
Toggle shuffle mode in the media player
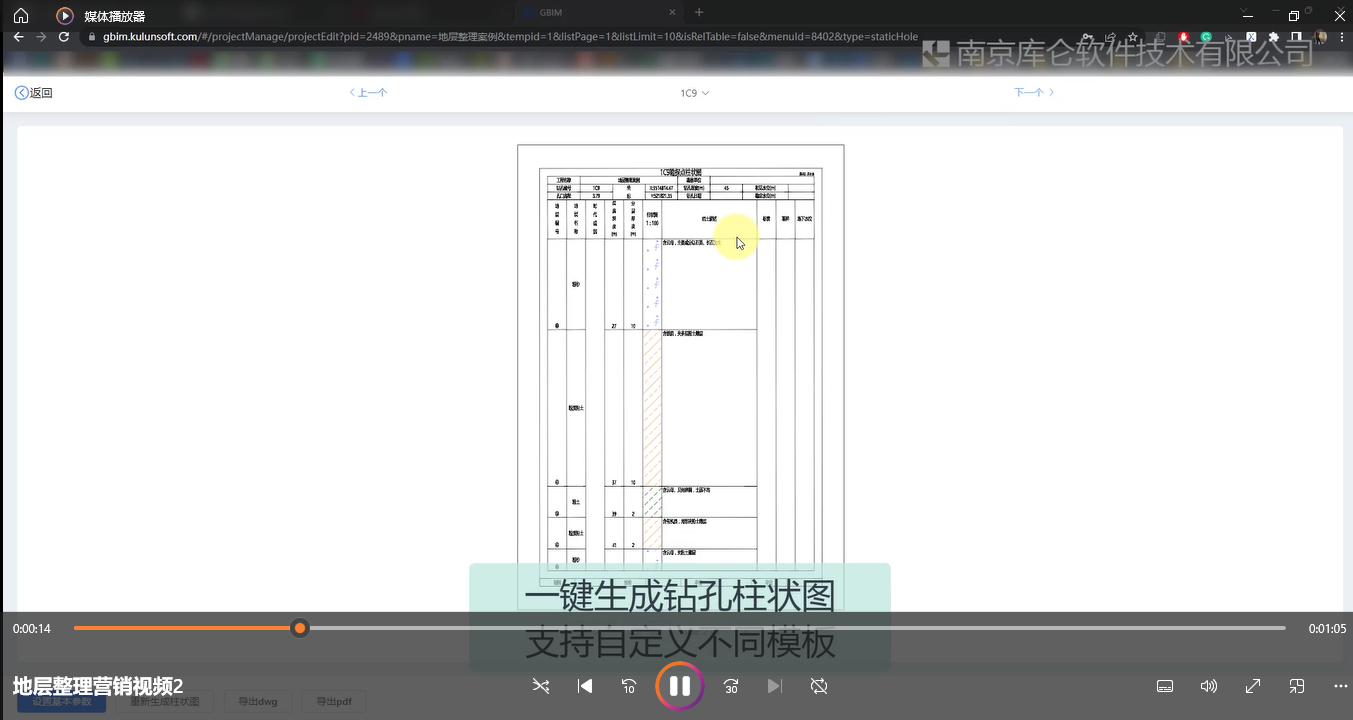pyautogui.click(x=540, y=686)
